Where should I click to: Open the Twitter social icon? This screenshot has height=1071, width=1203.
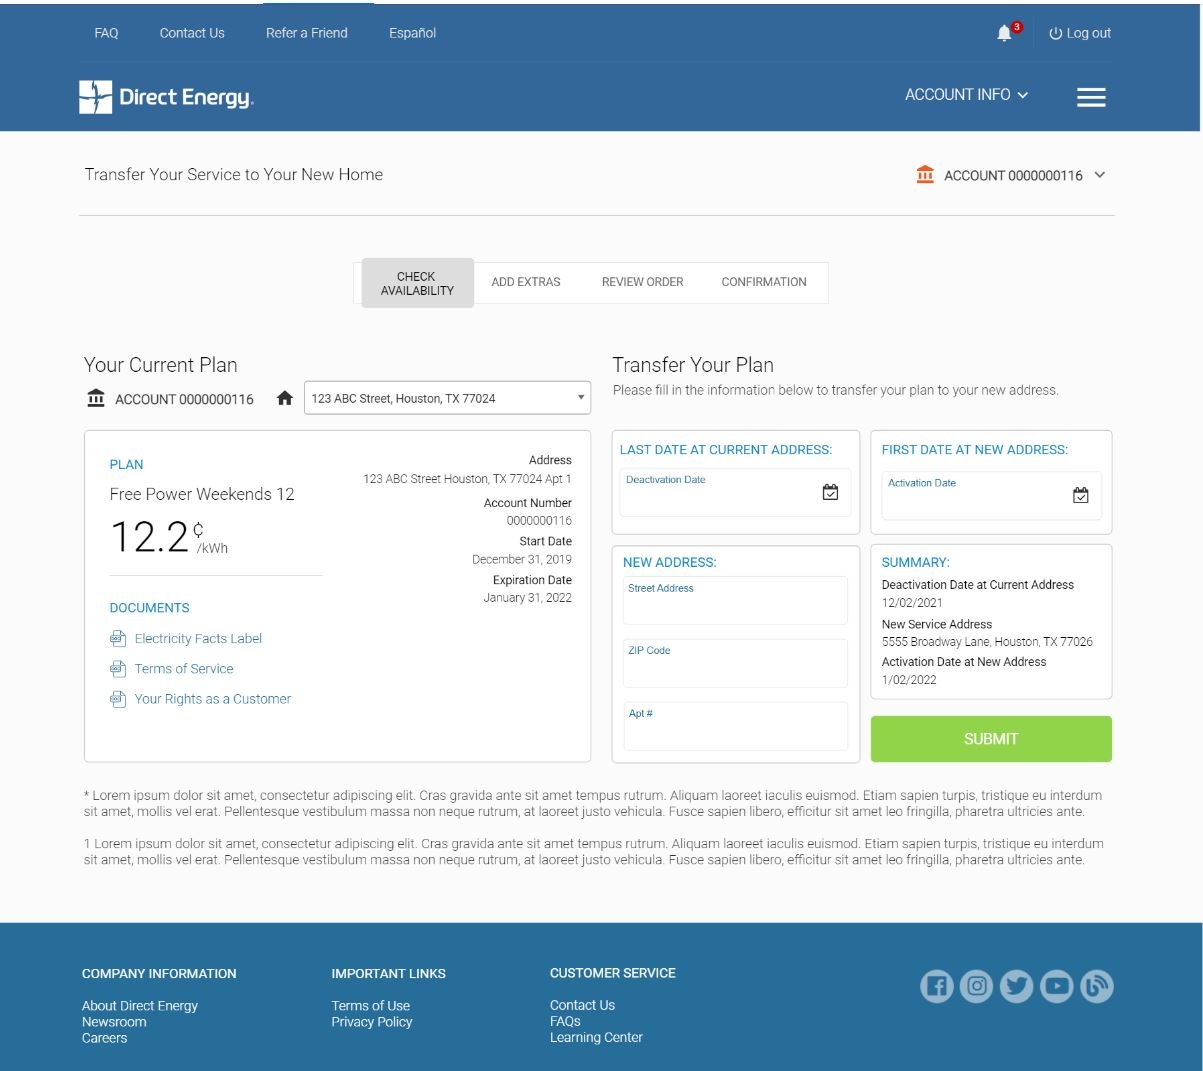pyautogui.click(x=1017, y=987)
